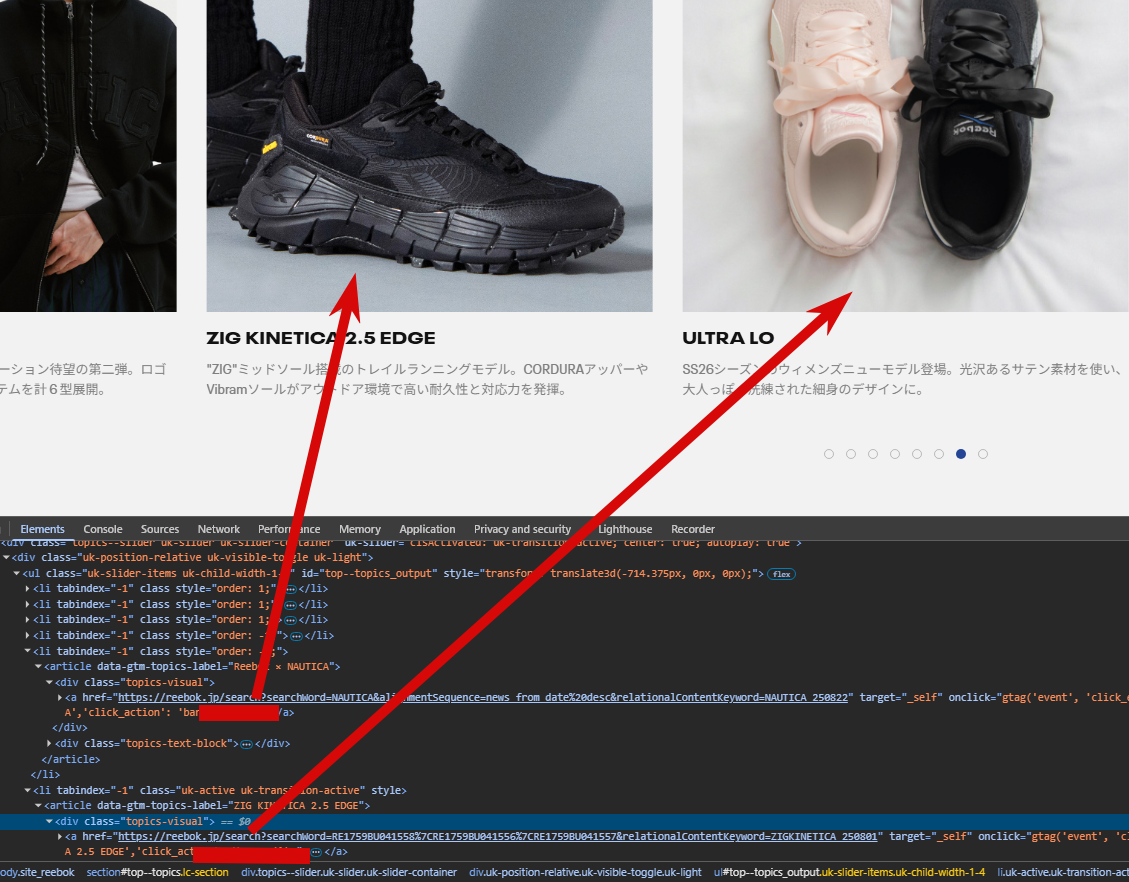Click the id="top--topics_output" attribute text
This screenshot has height=882, width=1129.
[x=369, y=574]
